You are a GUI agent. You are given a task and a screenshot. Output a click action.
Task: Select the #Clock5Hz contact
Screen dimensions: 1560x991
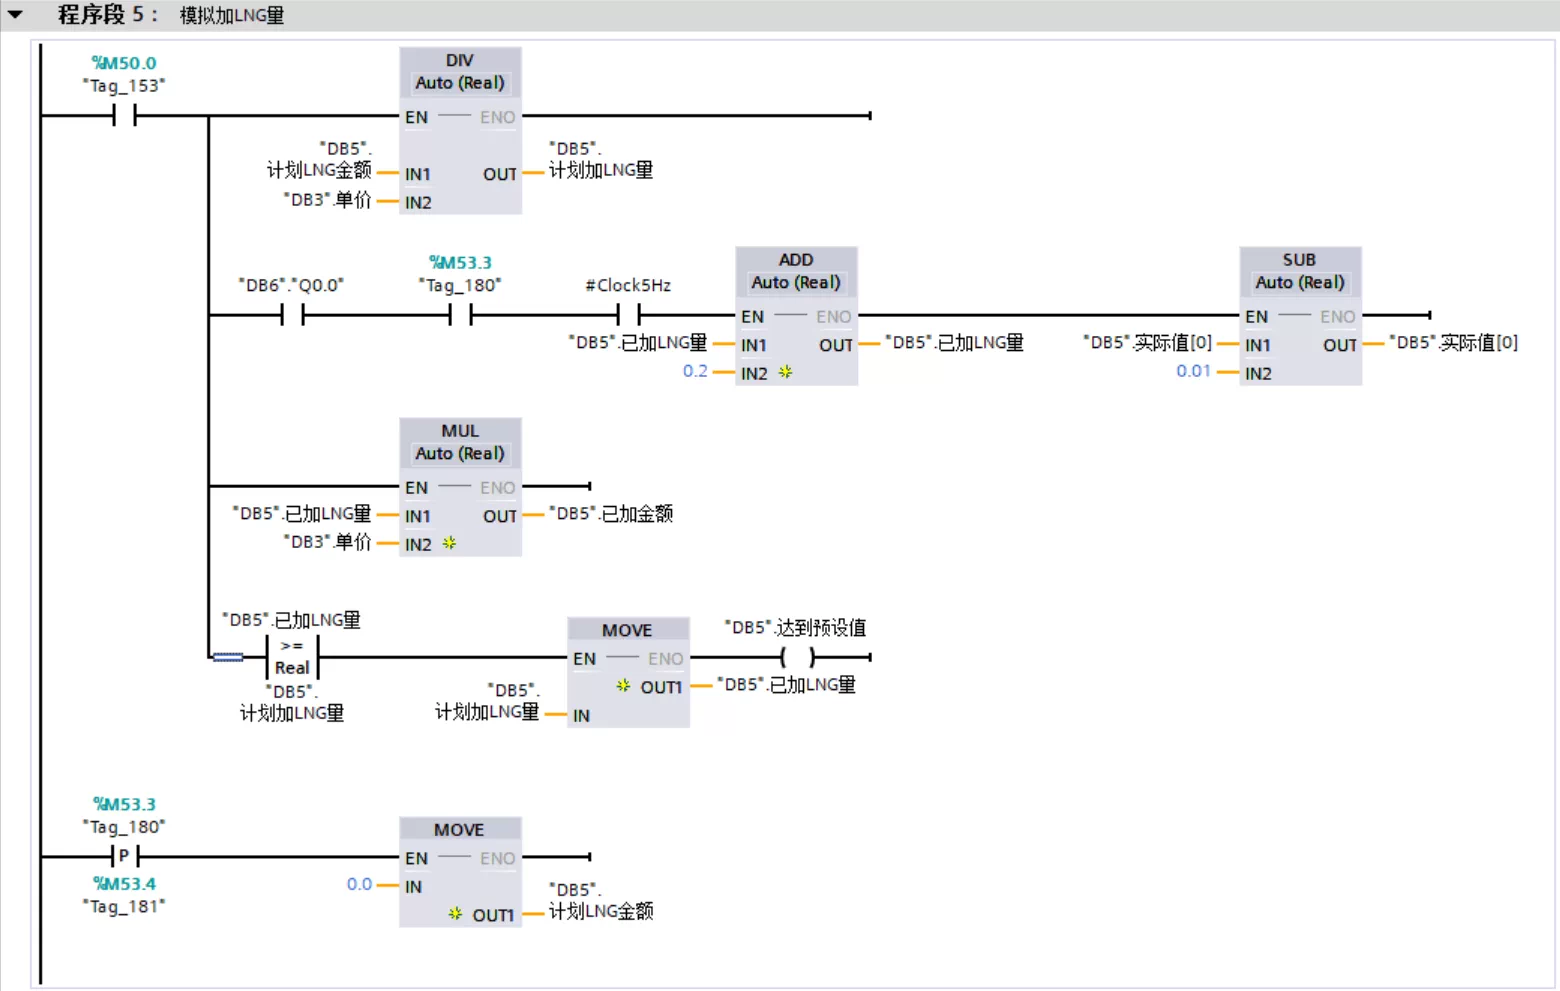(629, 316)
